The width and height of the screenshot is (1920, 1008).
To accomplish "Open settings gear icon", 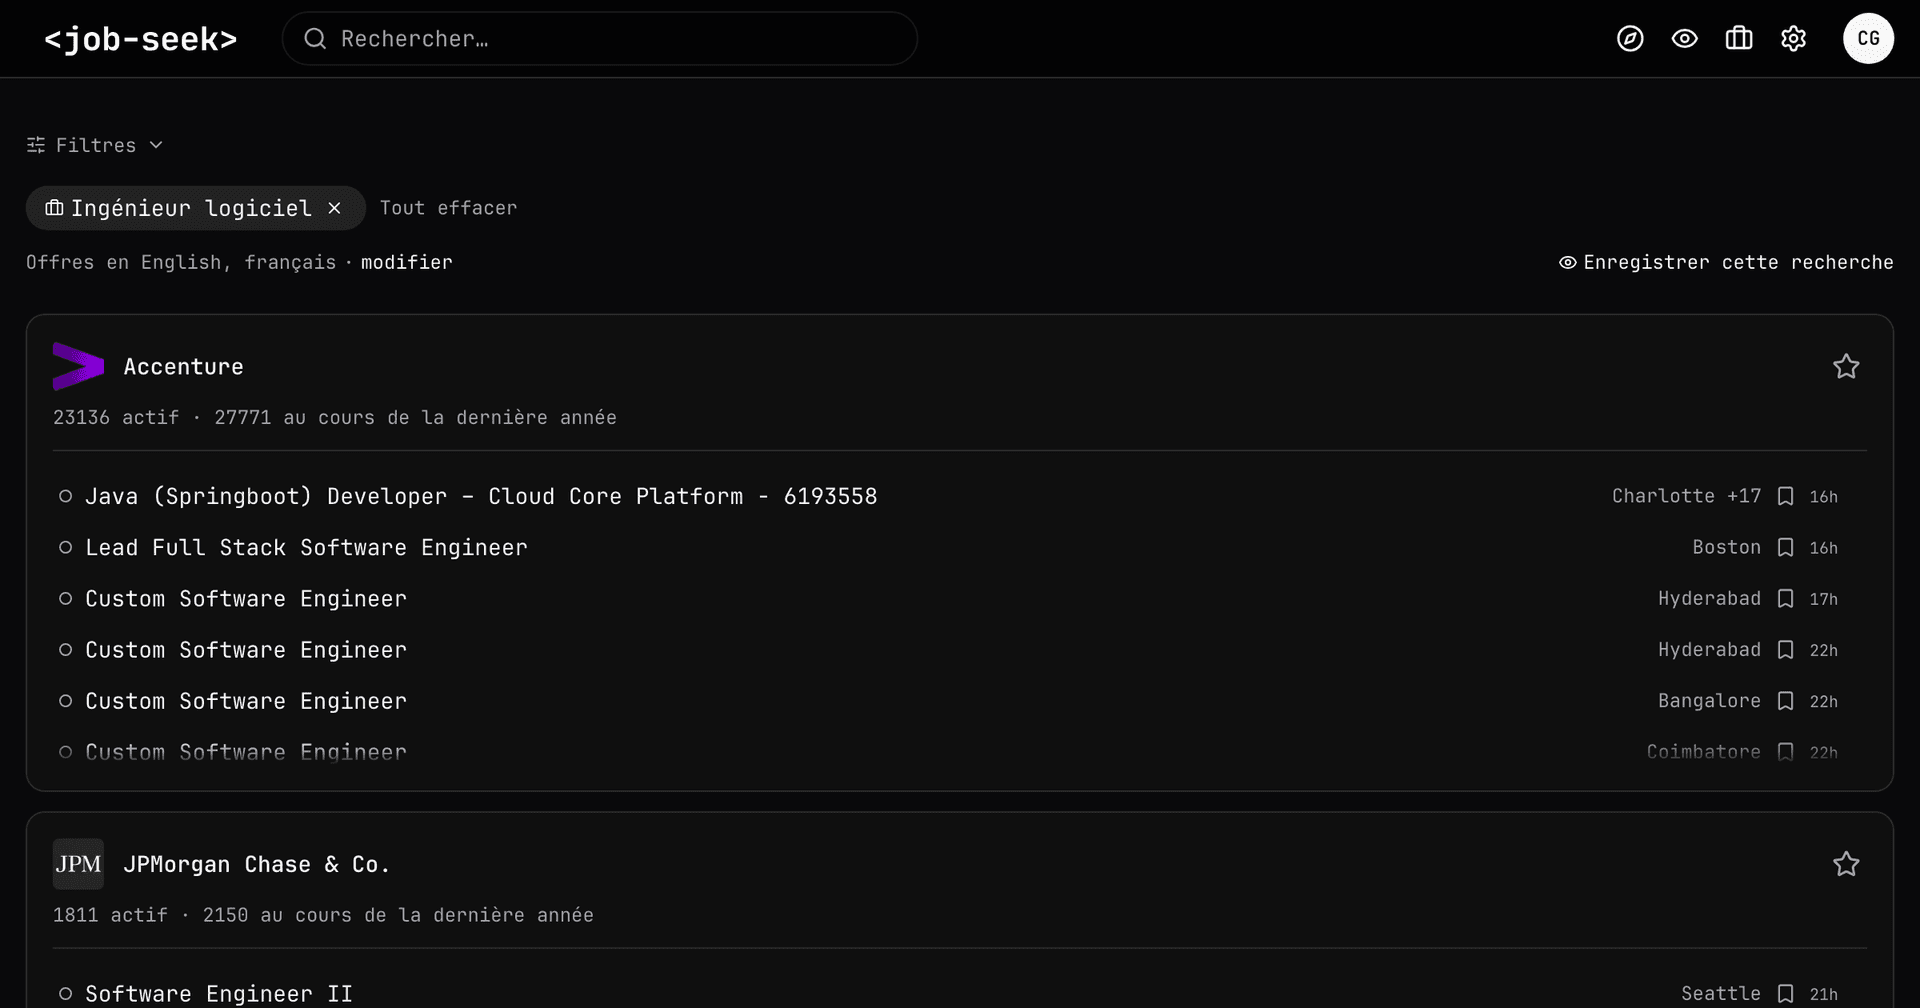I will point(1794,39).
